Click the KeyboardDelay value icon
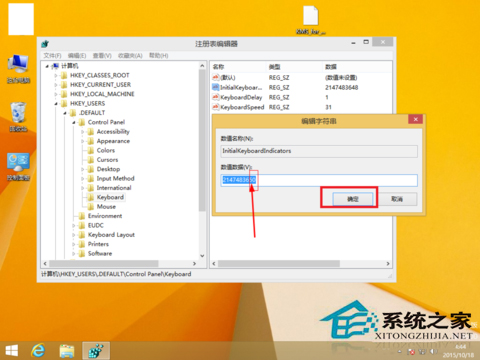The width and height of the screenshot is (480, 360). point(216,97)
